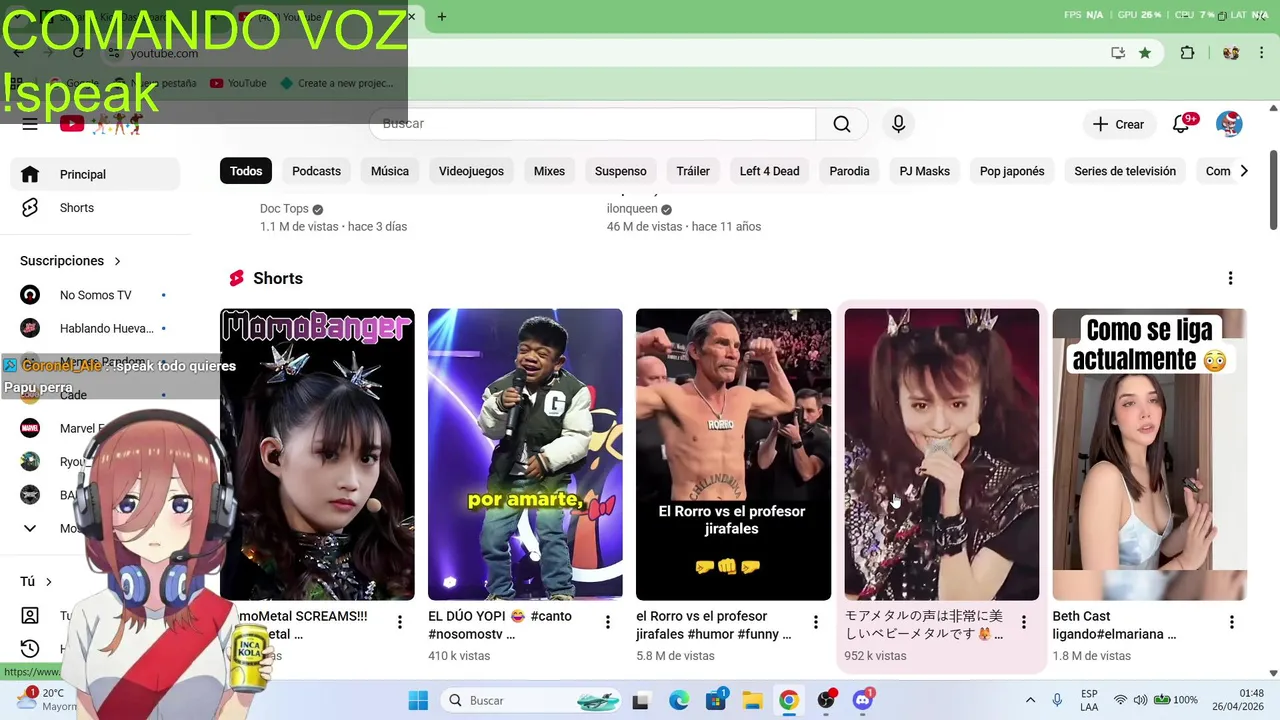Open the El Rorro vs profesor thumbnail
1280x720 pixels.
point(733,454)
